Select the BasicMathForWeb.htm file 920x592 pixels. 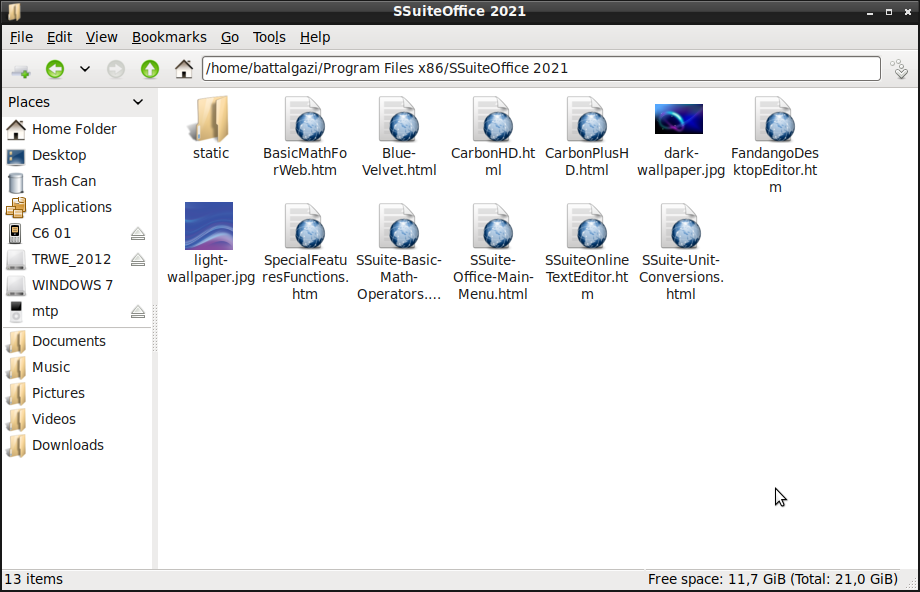[x=305, y=137]
